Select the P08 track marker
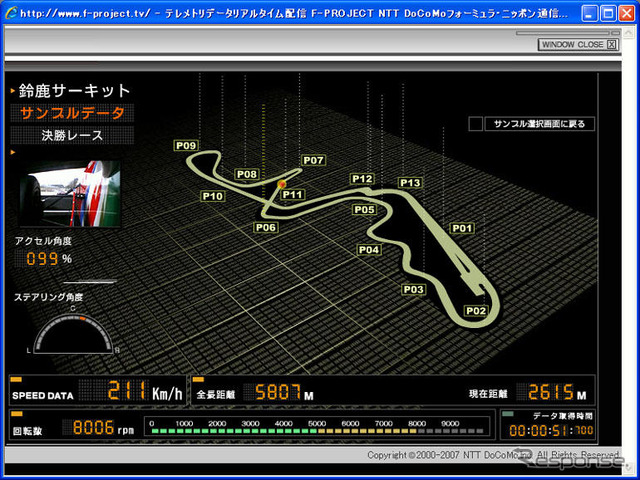The width and height of the screenshot is (640, 480). coord(247,175)
